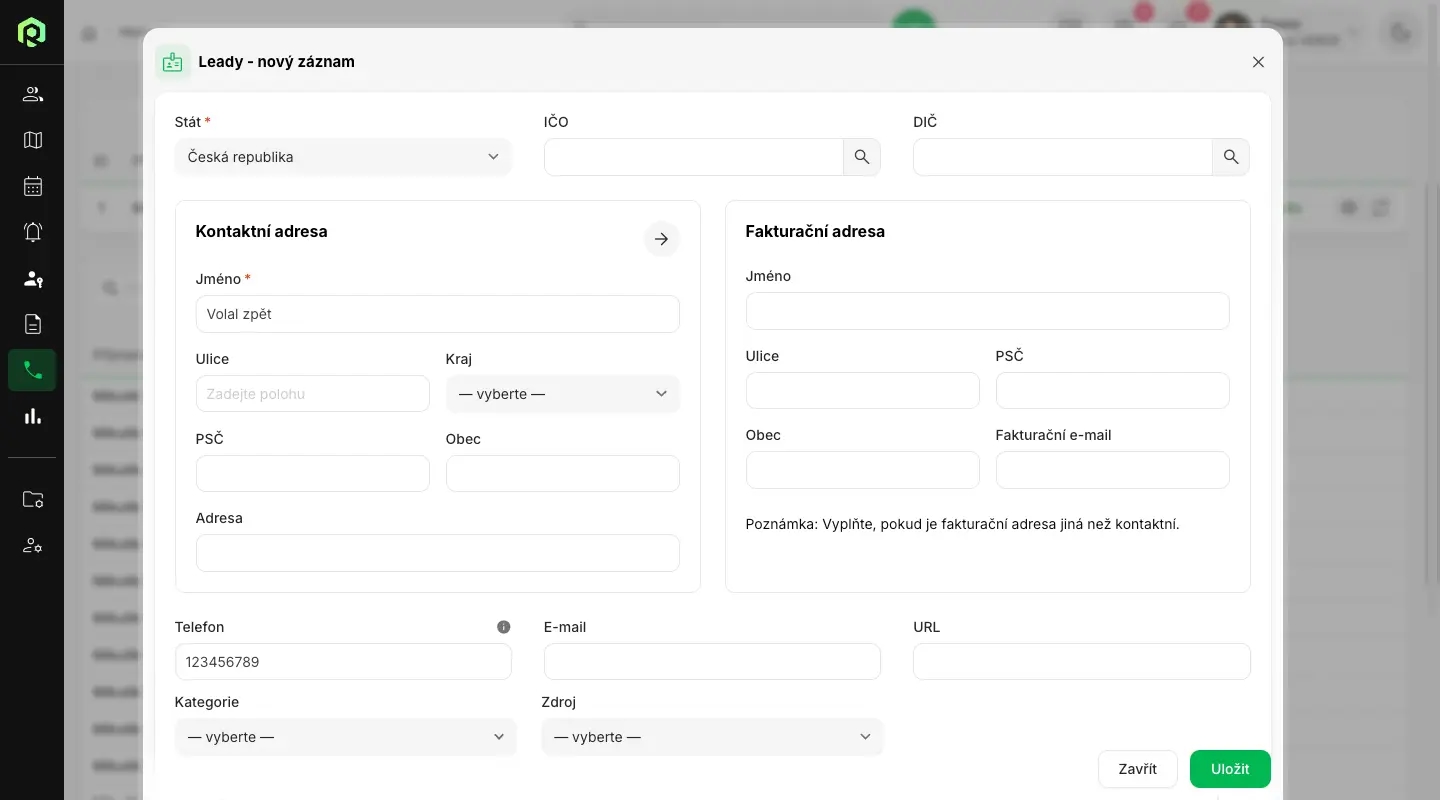Viewport: 1440px width, 800px height.
Task: Click the Fakturační e-mail input field
Action: (1112, 470)
